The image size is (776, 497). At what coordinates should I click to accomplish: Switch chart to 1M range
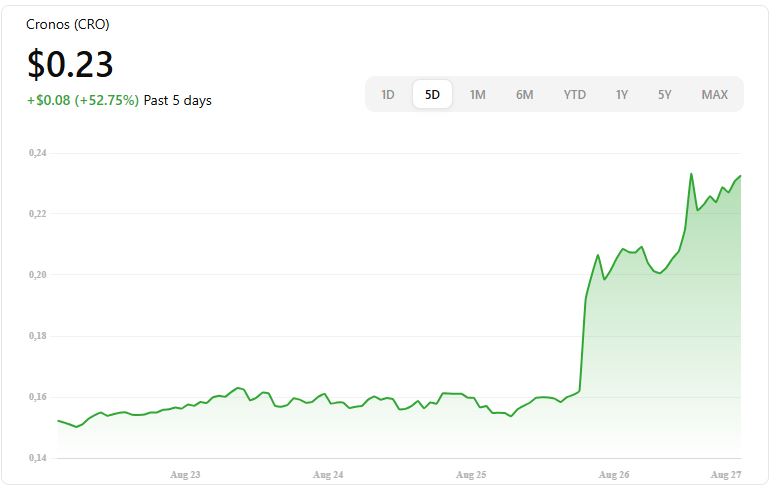(477, 95)
